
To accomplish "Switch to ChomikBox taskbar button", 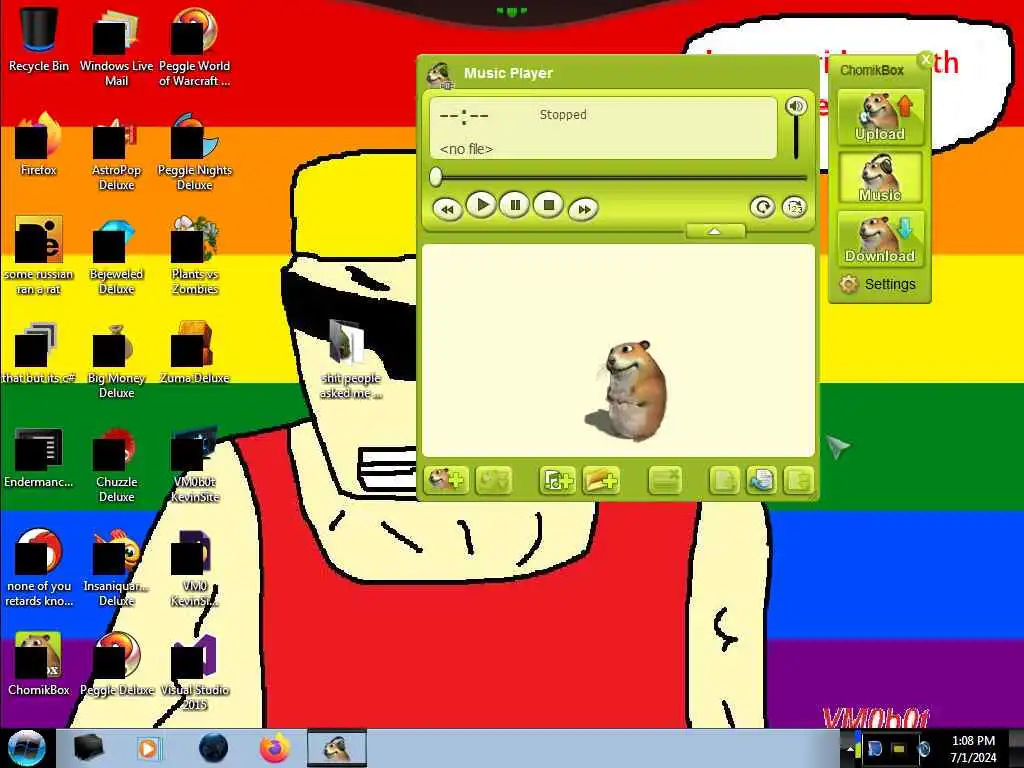I will 337,748.
